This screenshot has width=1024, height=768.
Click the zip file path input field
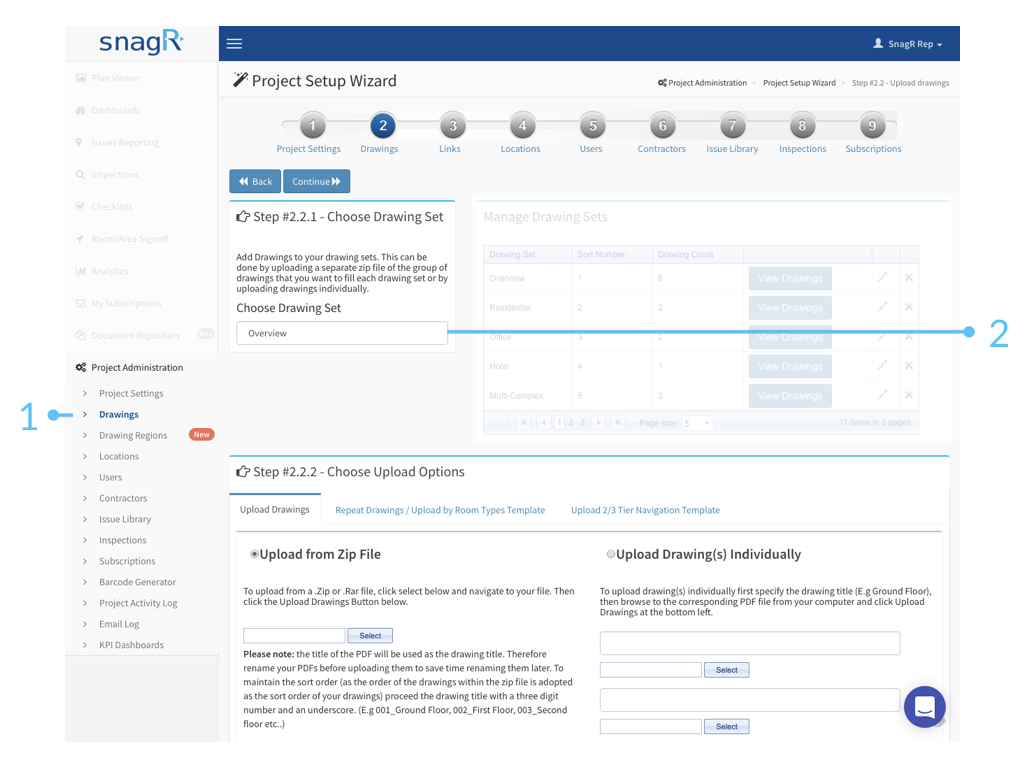coord(295,635)
